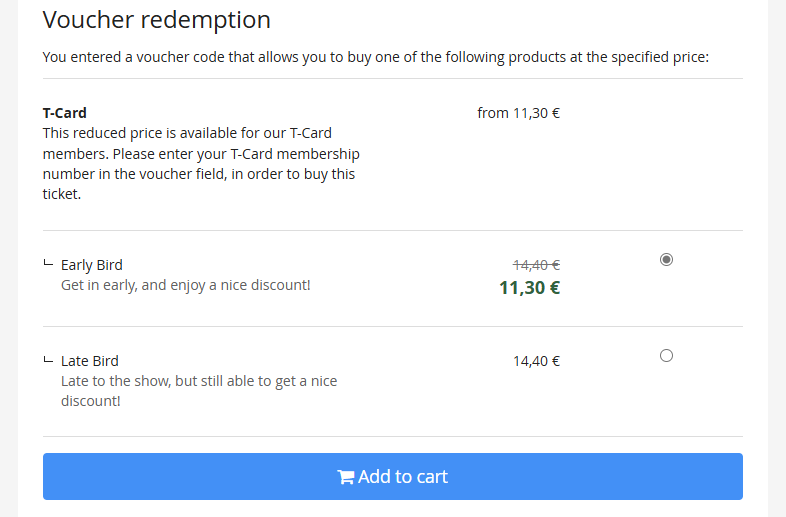Image resolution: width=786 pixels, height=517 pixels.
Task: Select the Early Bird radio button
Action: coord(667,259)
